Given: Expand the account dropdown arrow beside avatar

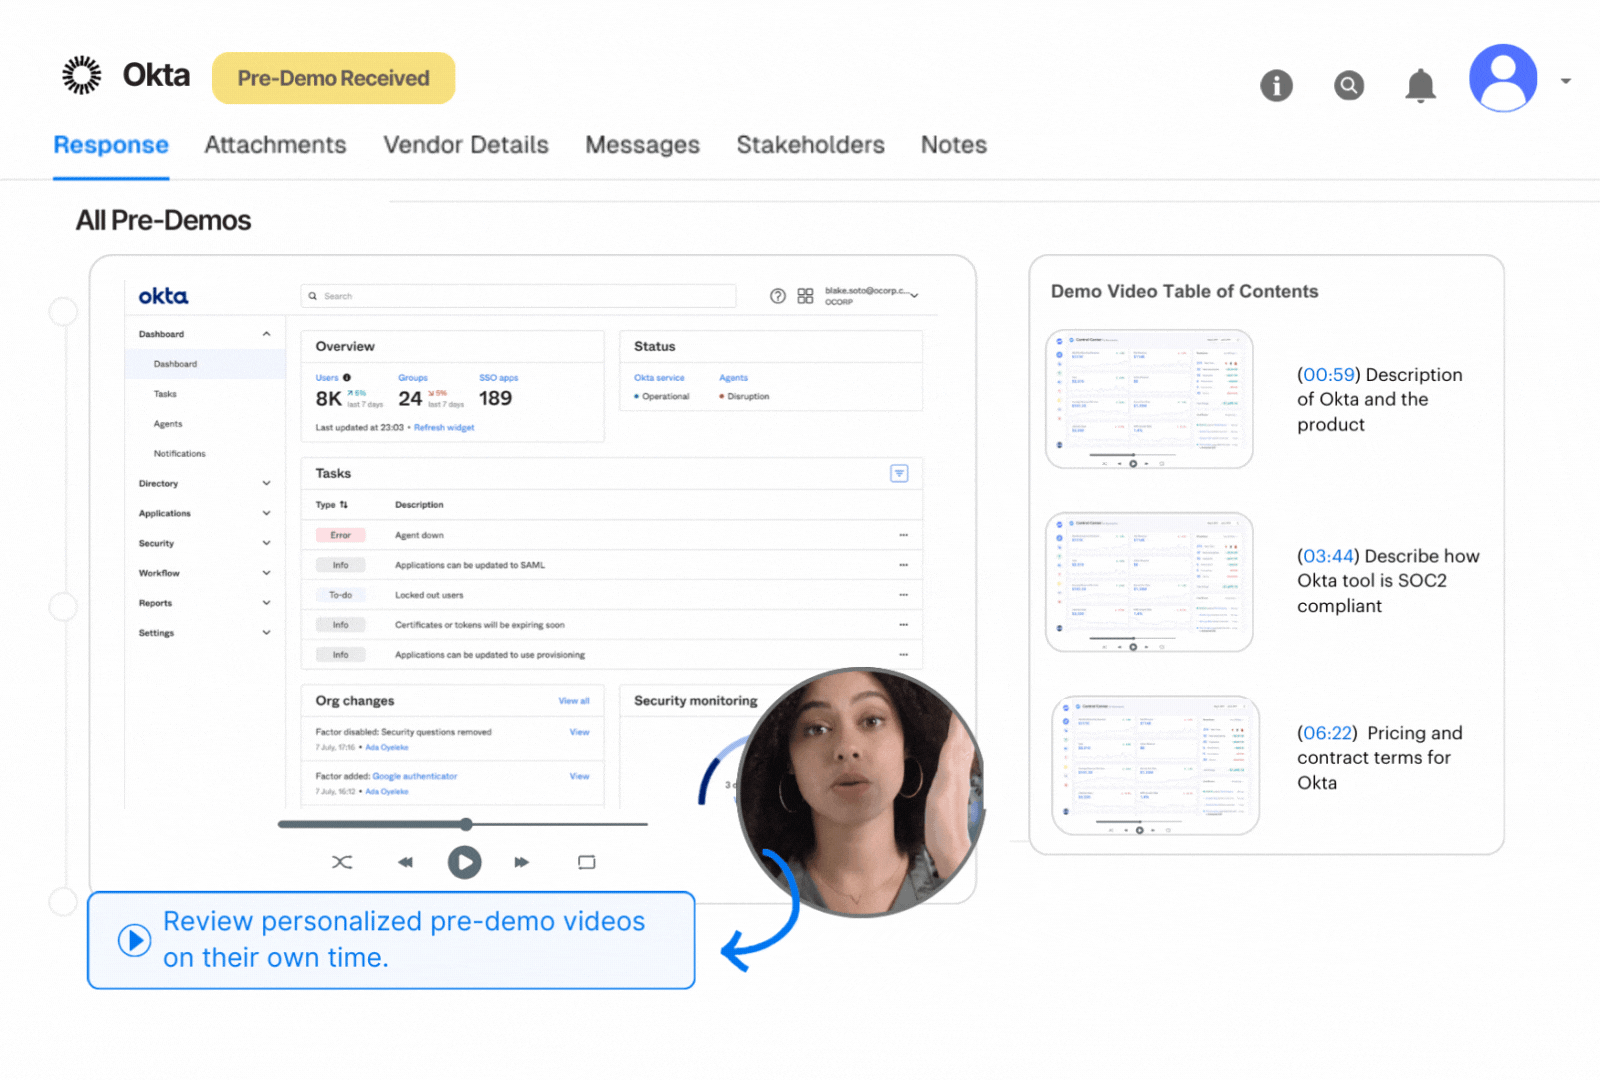Looking at the screenshot, I should 1566,81.
